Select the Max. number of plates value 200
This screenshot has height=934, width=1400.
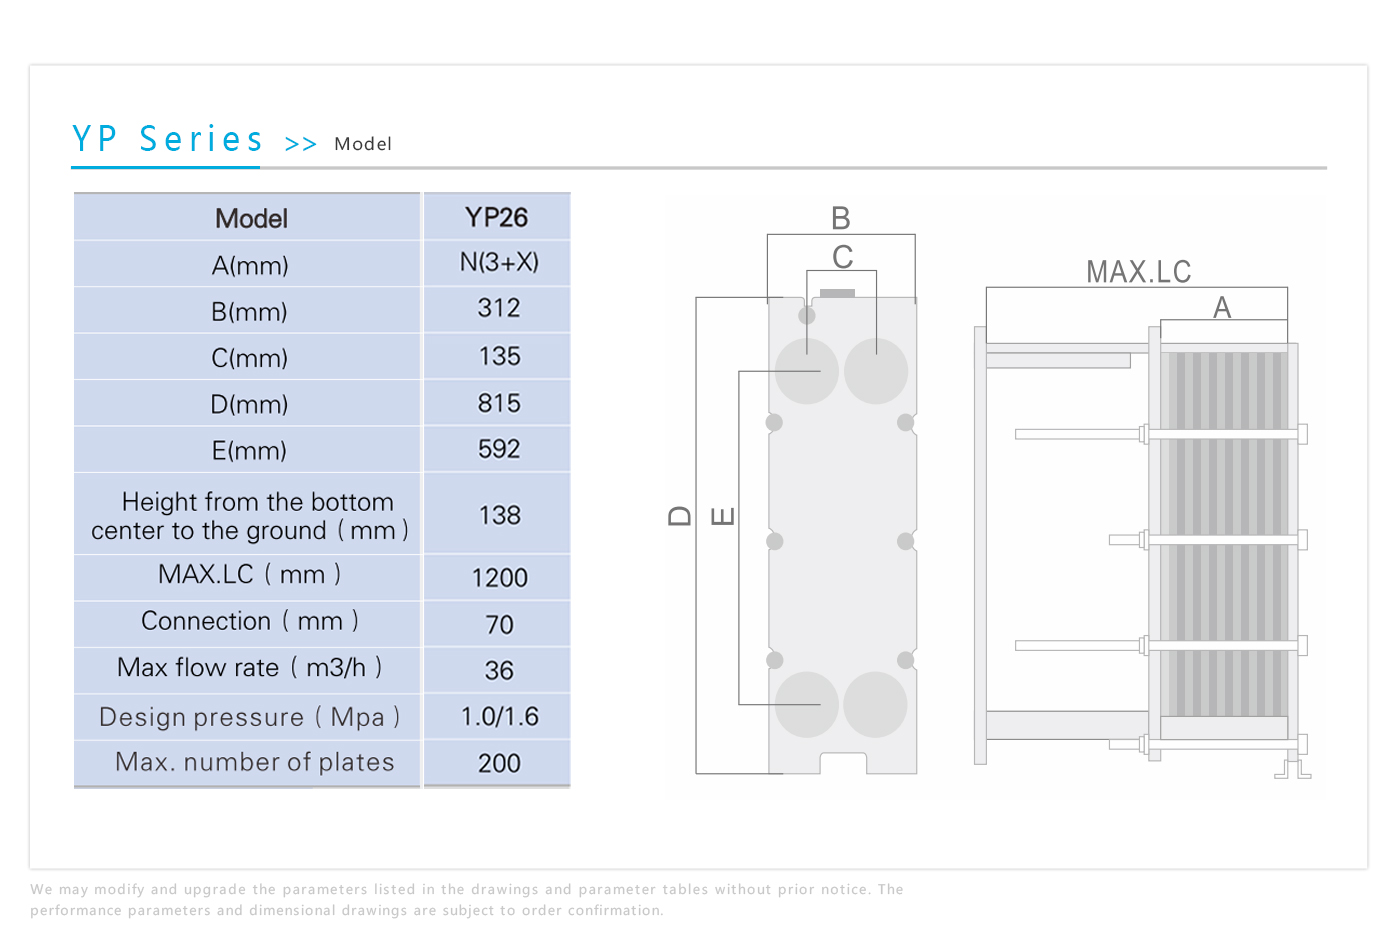coord(499,763)
